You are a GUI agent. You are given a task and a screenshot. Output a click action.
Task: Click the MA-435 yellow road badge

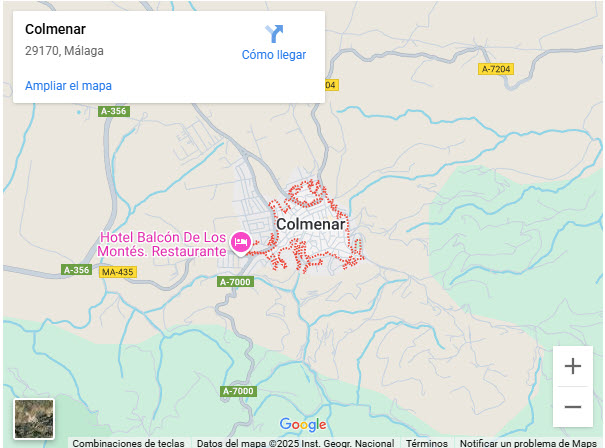(x=118, y=272)
